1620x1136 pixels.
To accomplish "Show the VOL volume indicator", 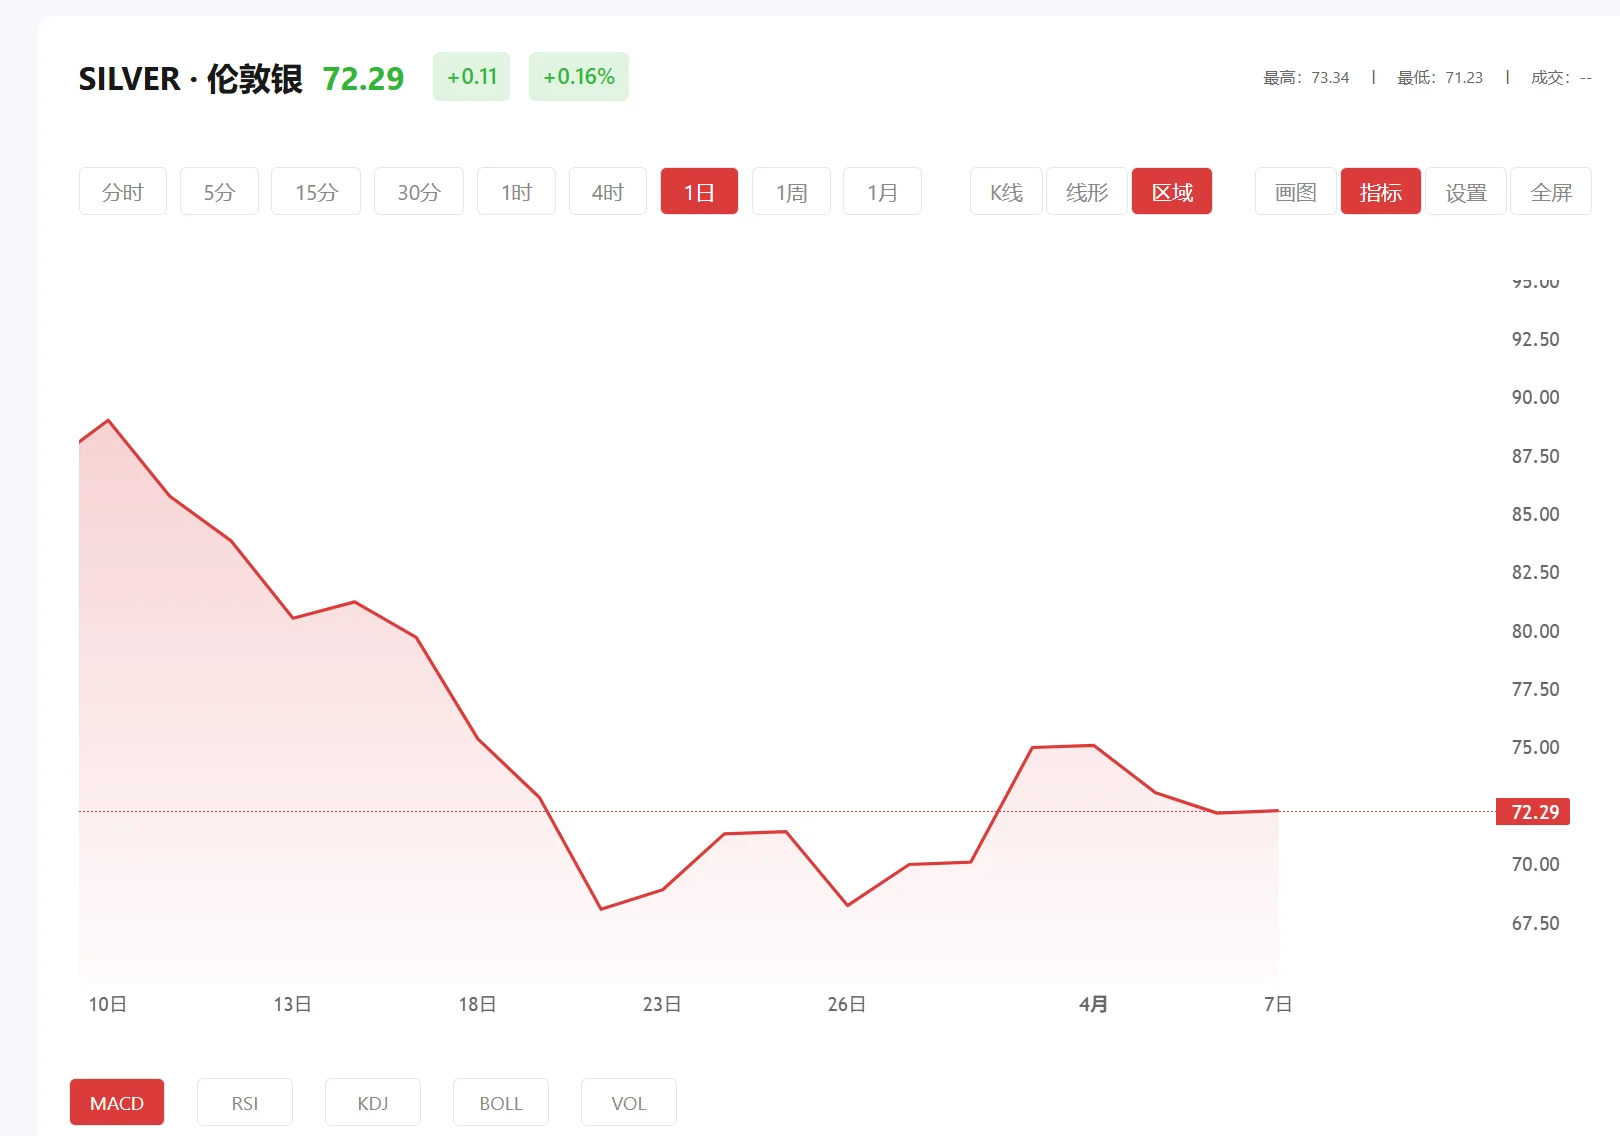I will 628,1102.
